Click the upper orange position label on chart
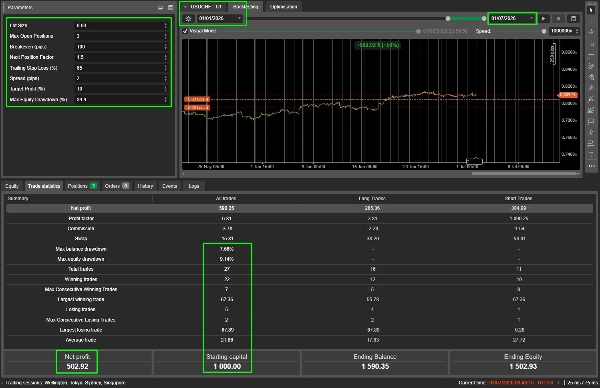The height and width of the screenshot is (388, 600). pos(197,99)
